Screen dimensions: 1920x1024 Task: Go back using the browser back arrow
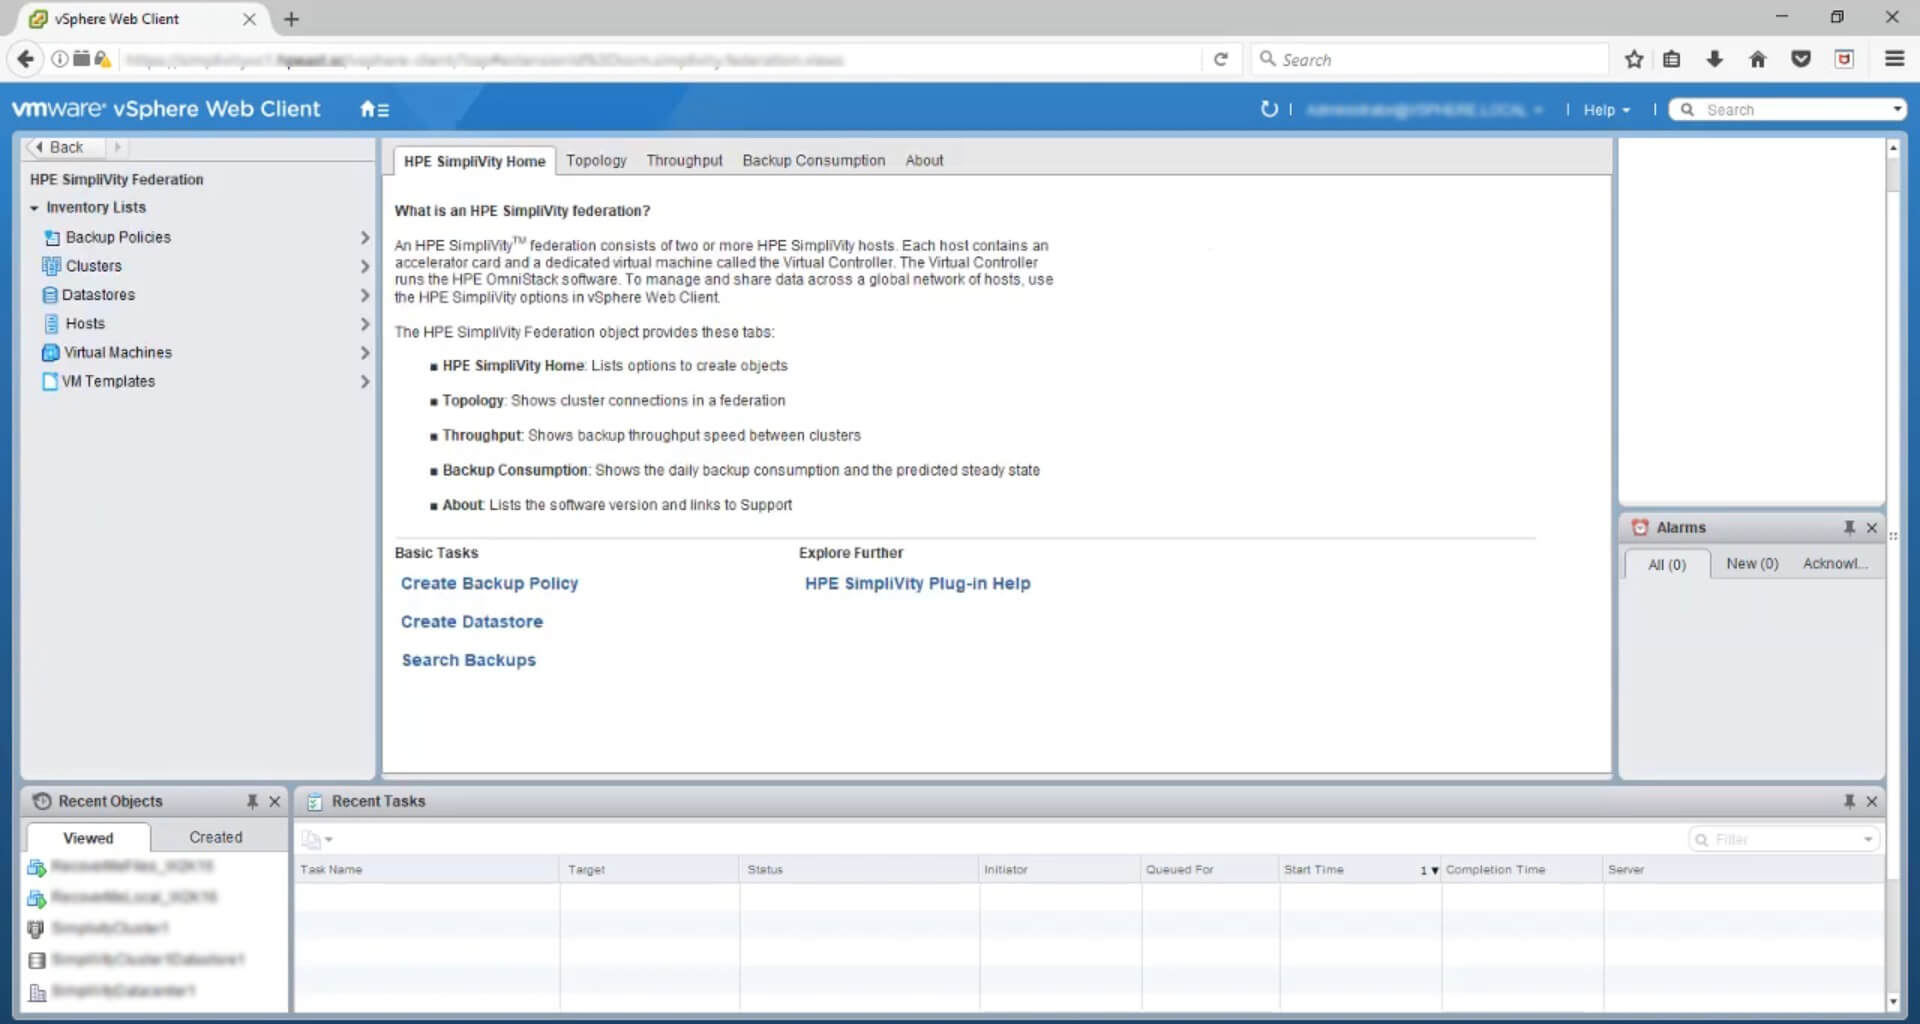point(25,59)
